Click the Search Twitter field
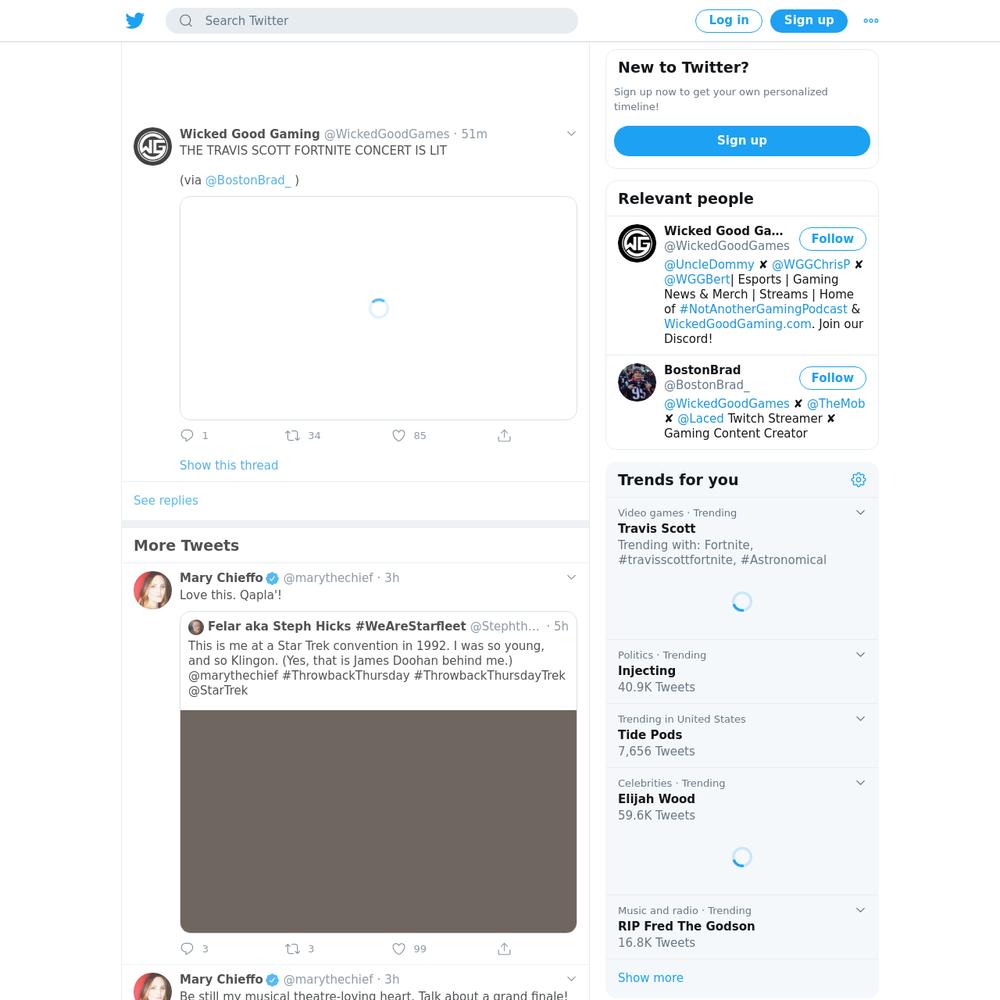The height and width of the screenshot is (1000, 1000). point(371,20)
